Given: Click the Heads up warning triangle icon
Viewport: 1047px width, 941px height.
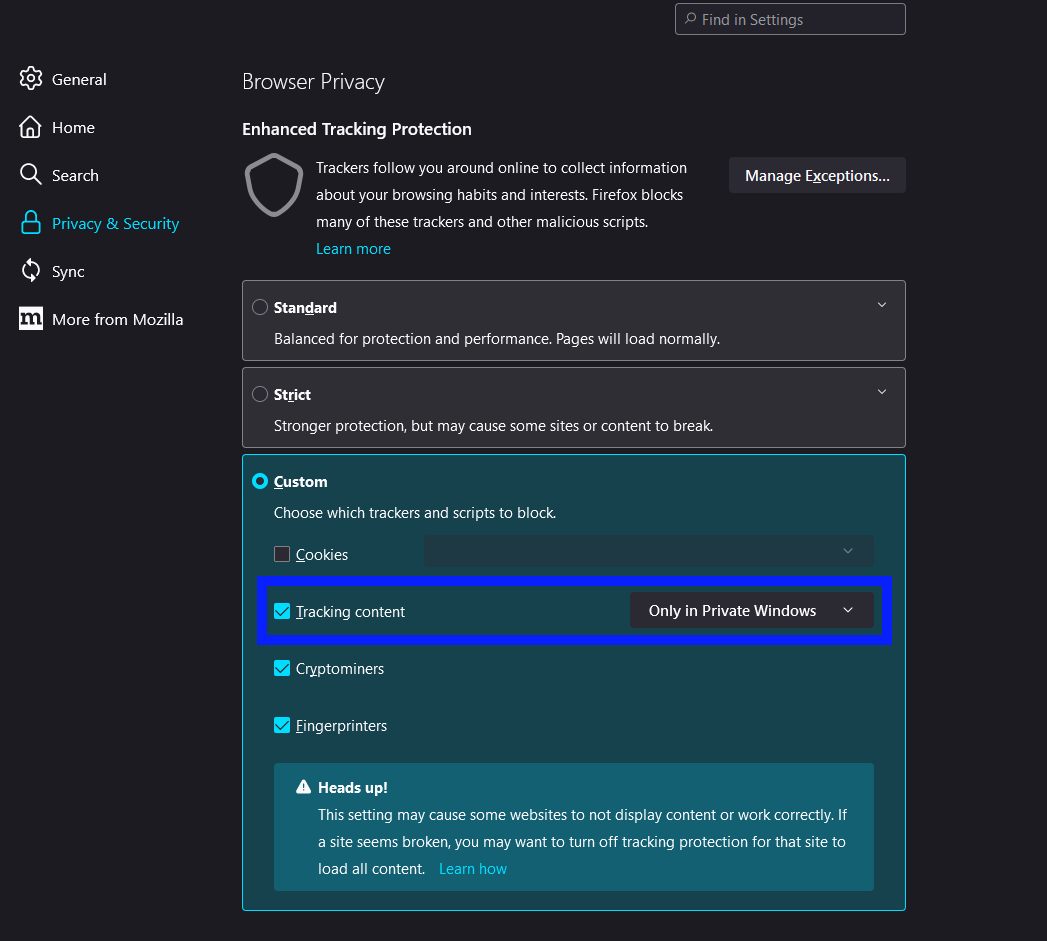Looking at the screenshot, I should [304, 788].
